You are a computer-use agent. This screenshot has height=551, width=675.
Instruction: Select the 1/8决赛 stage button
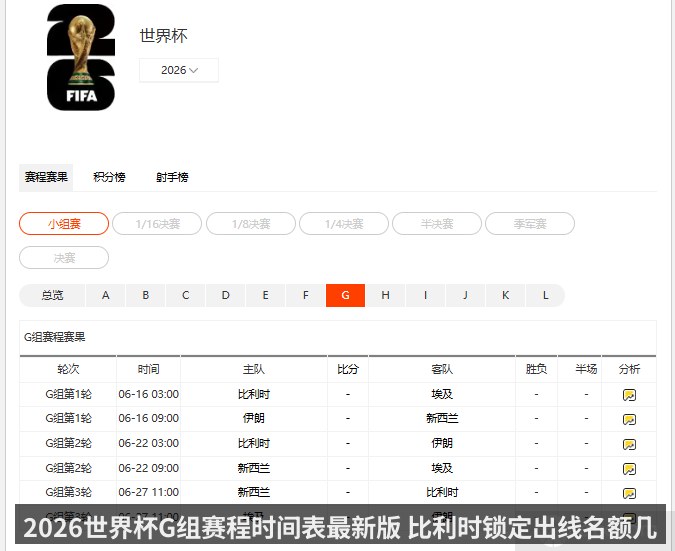[251, 224]
